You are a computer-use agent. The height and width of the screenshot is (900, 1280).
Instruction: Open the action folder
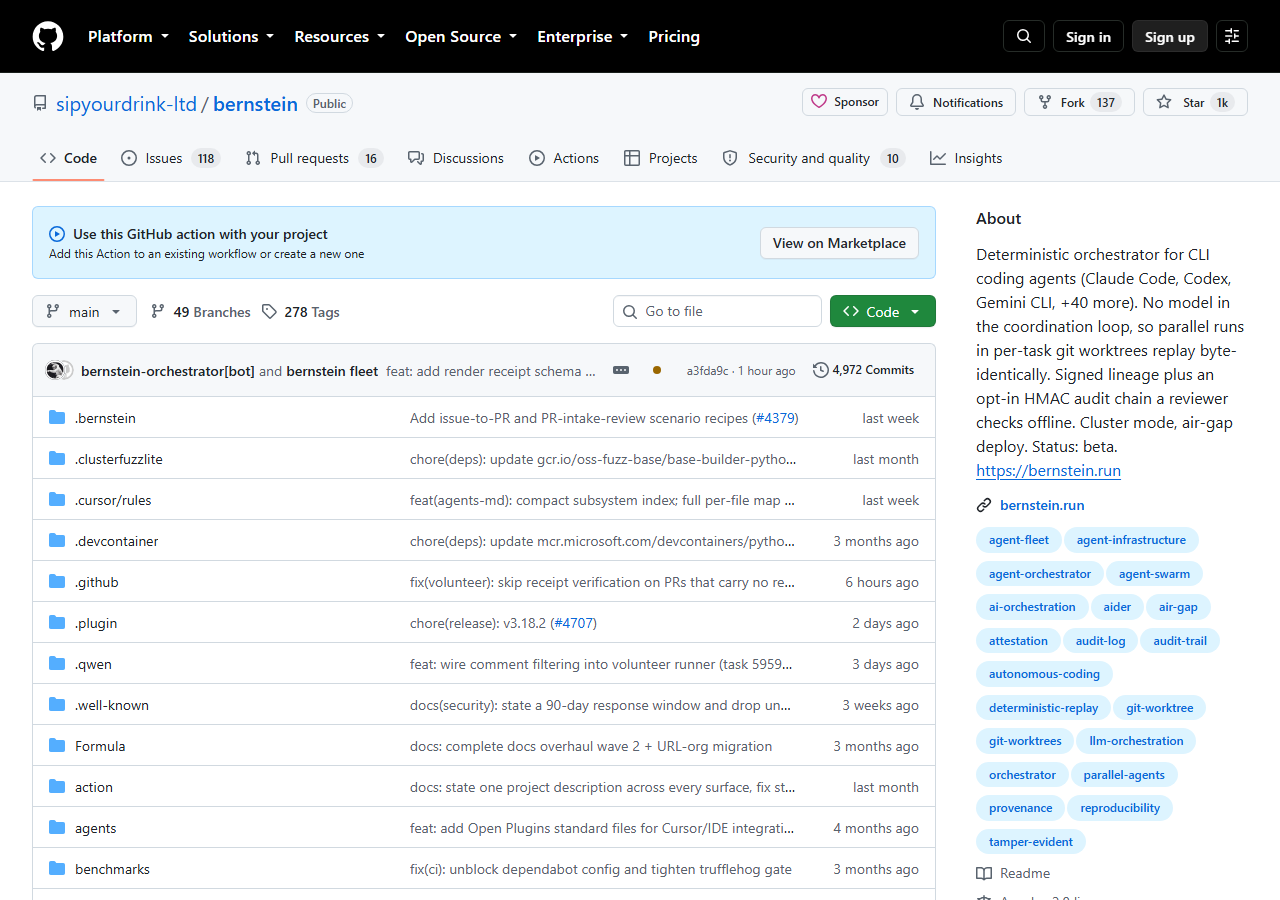(94, 787)
